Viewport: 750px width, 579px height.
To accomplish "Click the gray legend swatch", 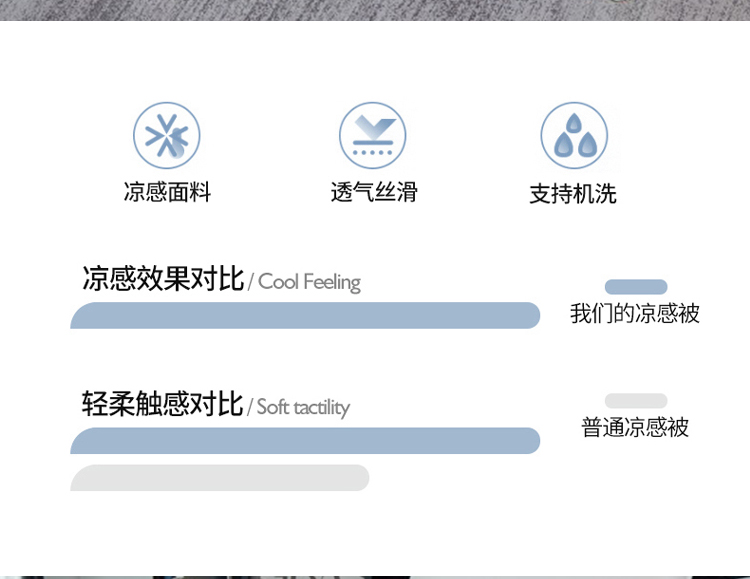I will 636,401.
